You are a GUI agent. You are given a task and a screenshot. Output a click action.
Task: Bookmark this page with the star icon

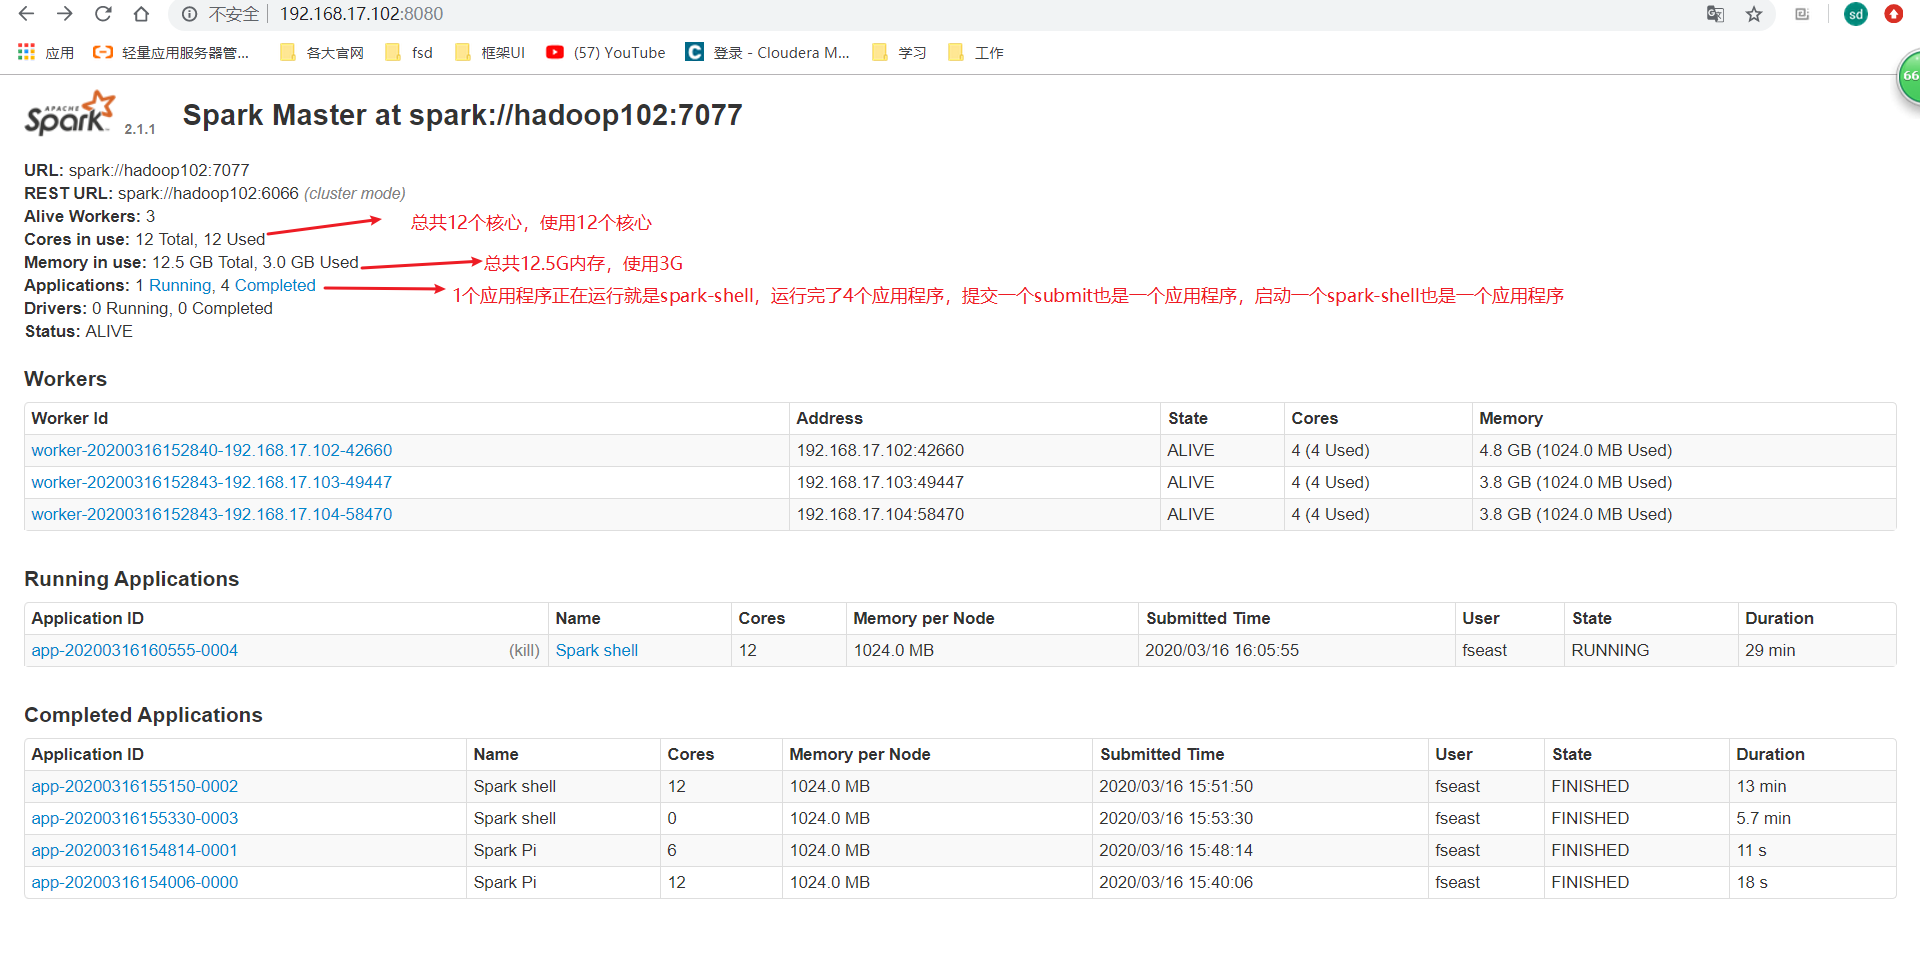point(1754,14)
